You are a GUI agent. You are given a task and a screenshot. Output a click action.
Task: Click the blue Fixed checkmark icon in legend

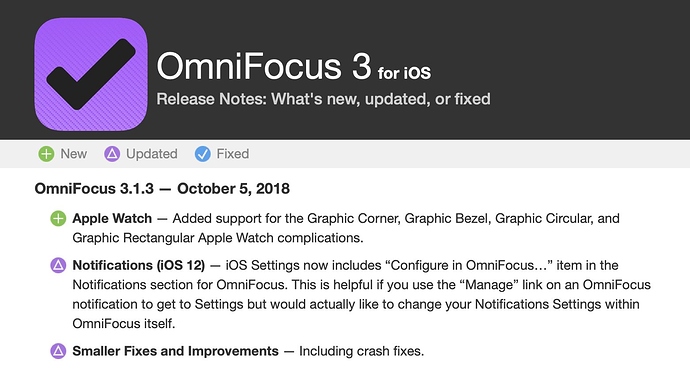202,154
